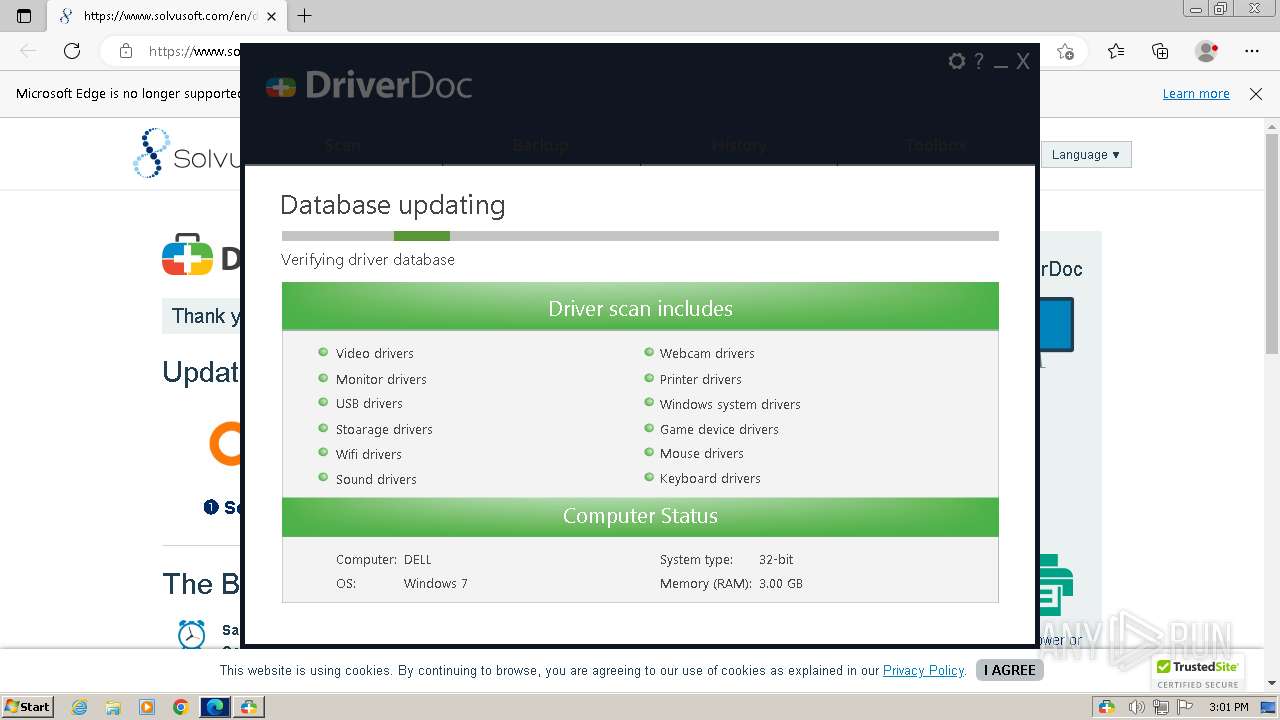Open a new Edge tab
The height and width of the screenshot is (720, 1280).
click(x=305, y=16)
